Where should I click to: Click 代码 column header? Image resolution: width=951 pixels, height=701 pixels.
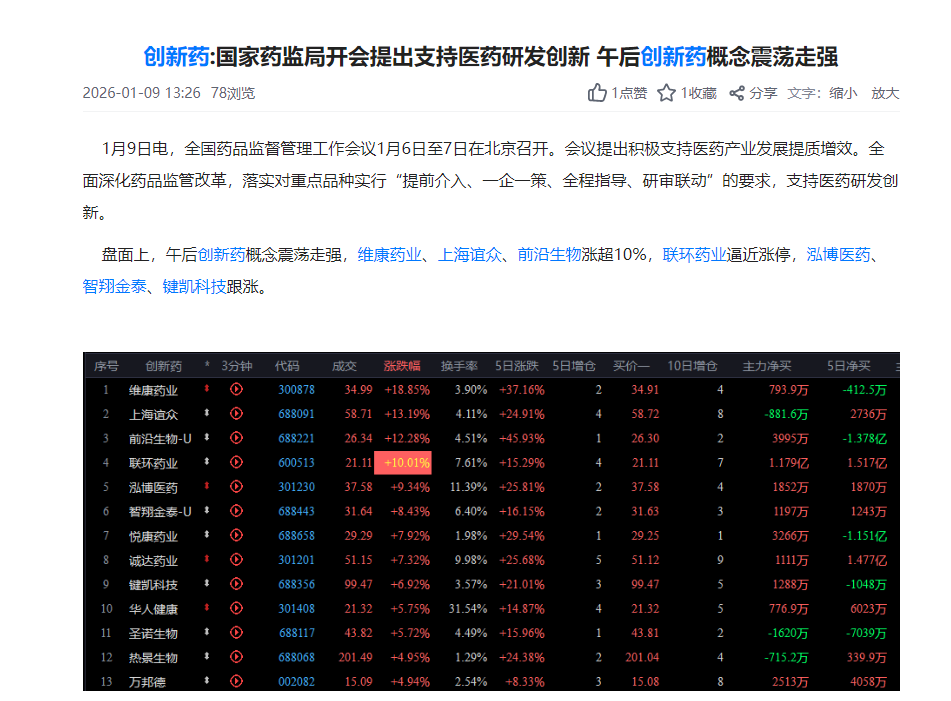point(287,366)
